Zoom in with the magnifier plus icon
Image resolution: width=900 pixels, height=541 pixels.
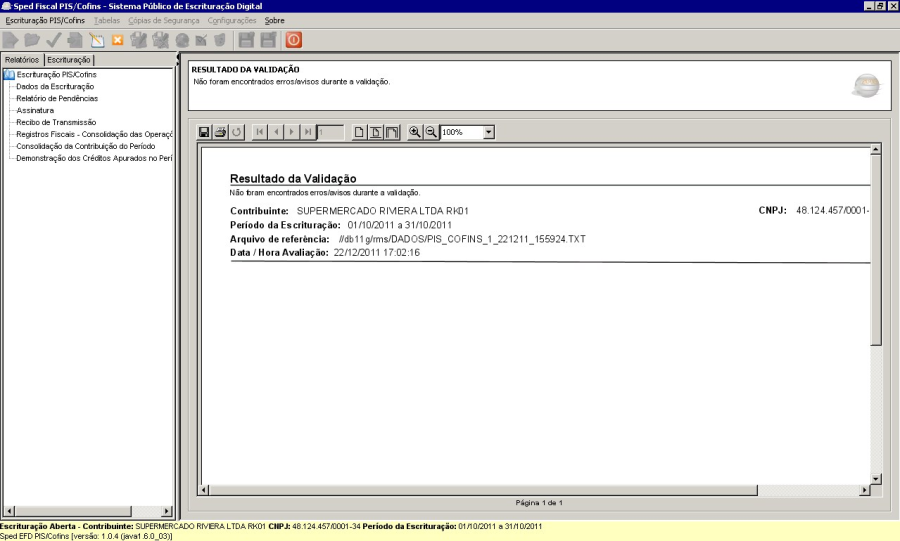click(x=414, y=133)
